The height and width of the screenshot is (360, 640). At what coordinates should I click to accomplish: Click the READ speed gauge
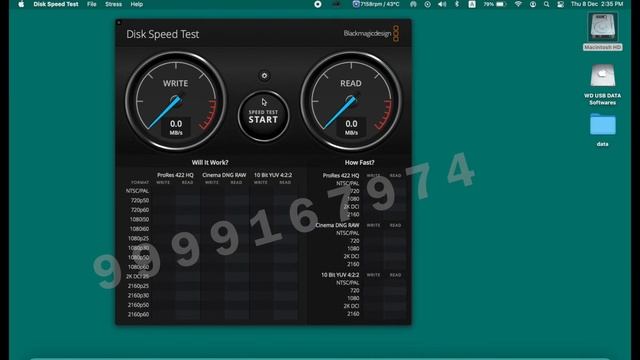(351, 101)
